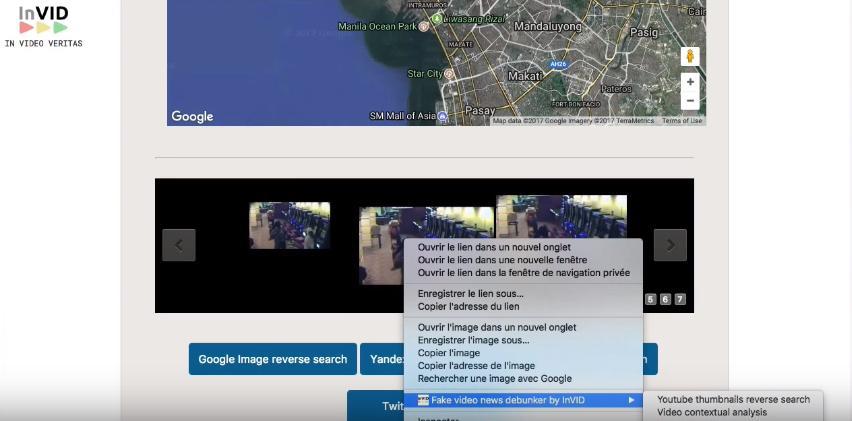Click Star City map marker
This screenshot has height=421, width=852.
(448, 73)
